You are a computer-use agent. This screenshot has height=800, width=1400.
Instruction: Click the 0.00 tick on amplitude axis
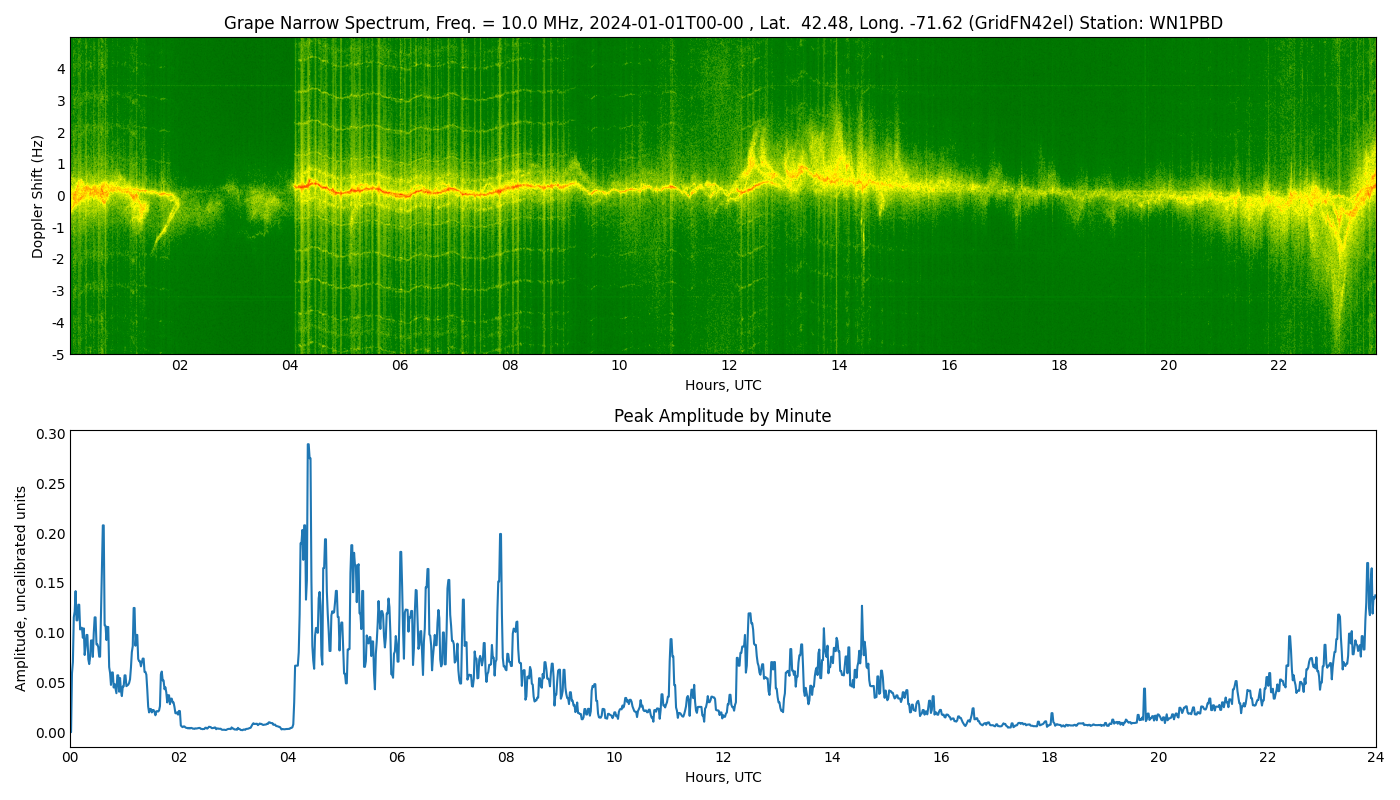click(x=52, y=733)
